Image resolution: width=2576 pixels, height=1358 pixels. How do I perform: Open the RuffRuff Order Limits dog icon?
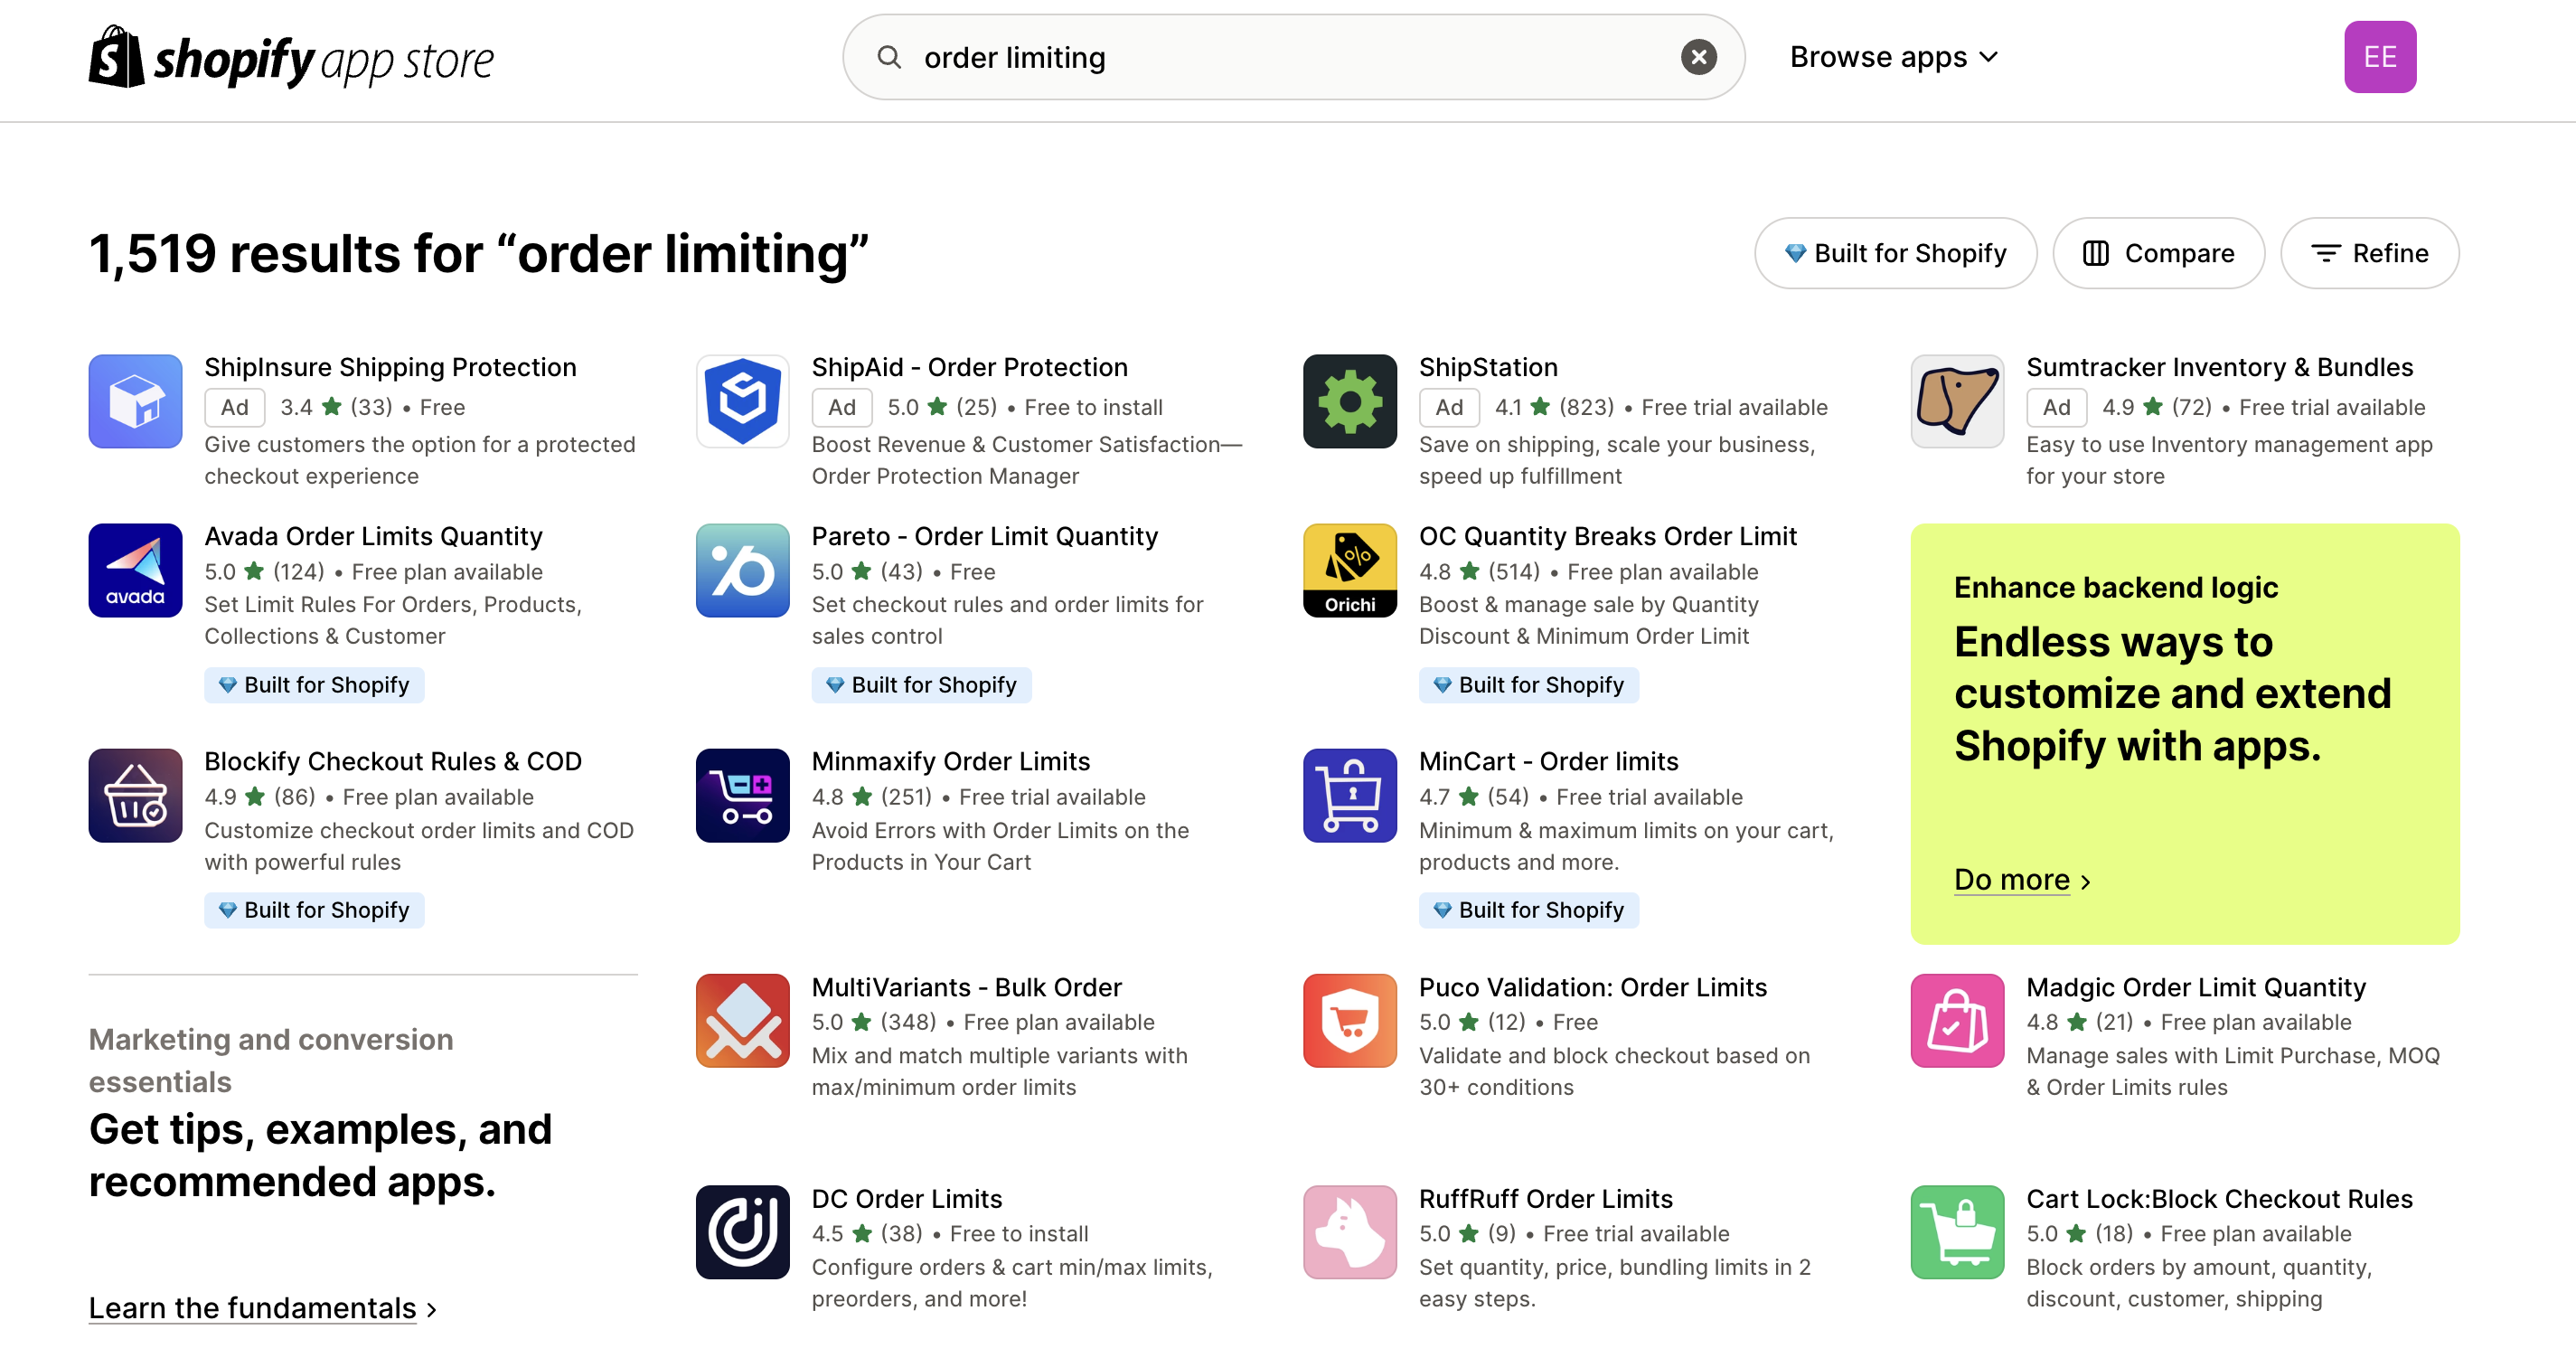coord(1350,1232)
